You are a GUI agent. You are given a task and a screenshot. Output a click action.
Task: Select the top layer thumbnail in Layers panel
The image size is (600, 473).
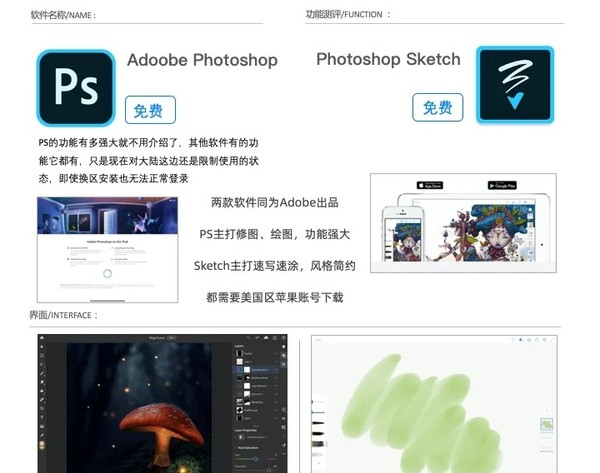click(x=239, y=353)
